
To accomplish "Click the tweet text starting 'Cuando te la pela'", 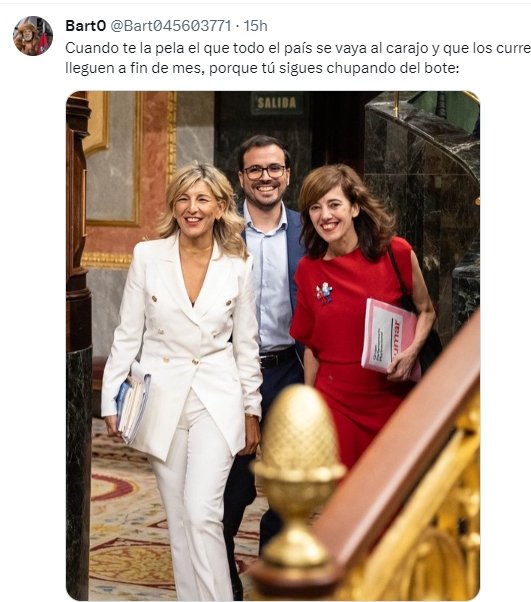I will tap(298, 58).
